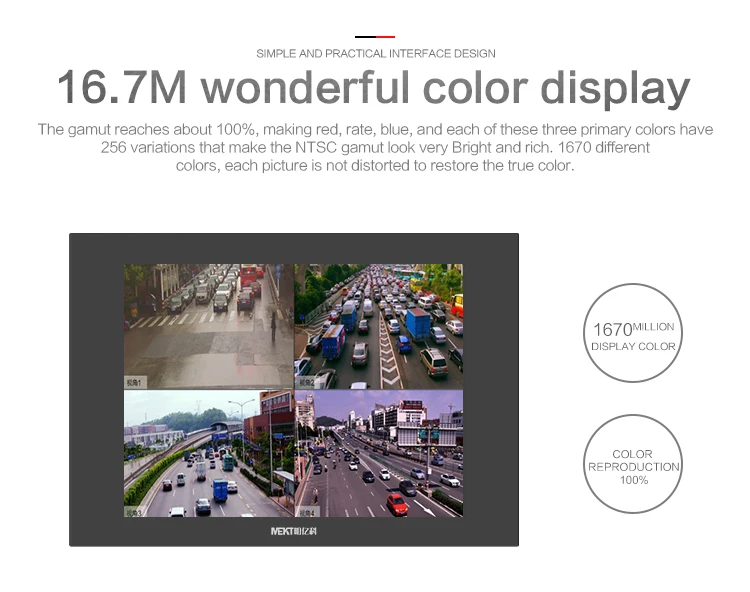Screen dimensions: 750x592
Task: Click the top-left rainy street camera feed
Action: coord(209,326)
